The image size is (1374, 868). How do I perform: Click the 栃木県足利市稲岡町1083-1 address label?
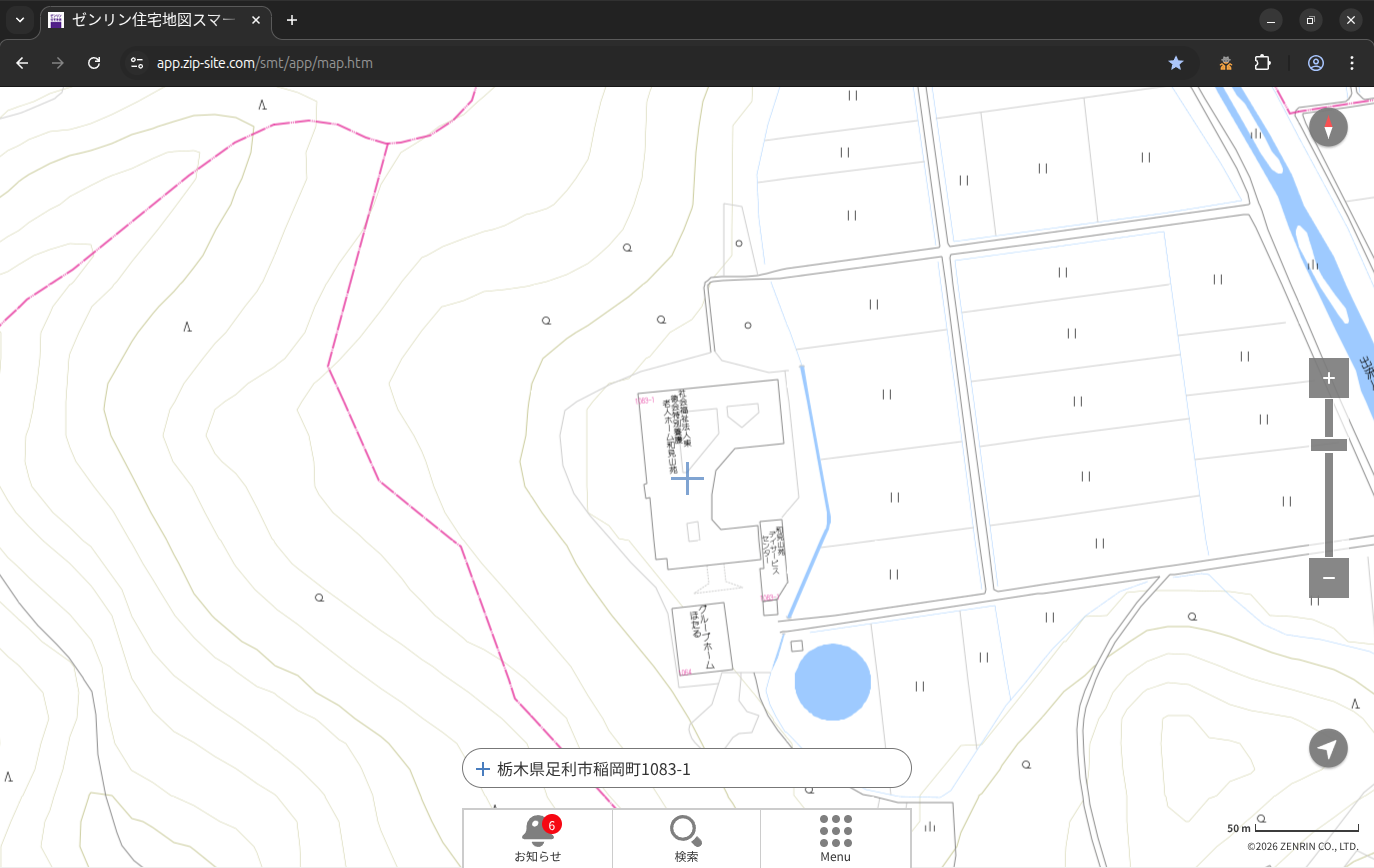click(594, 769)
